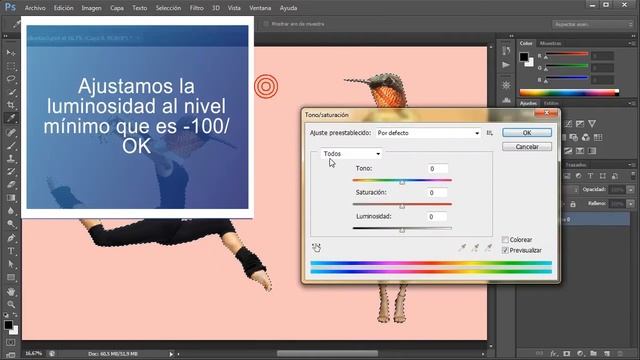Image resolution: width=640 pixels, height=360 pixels.
Task: Switch to the Muestras tab
Action: (x=550, y=43)
